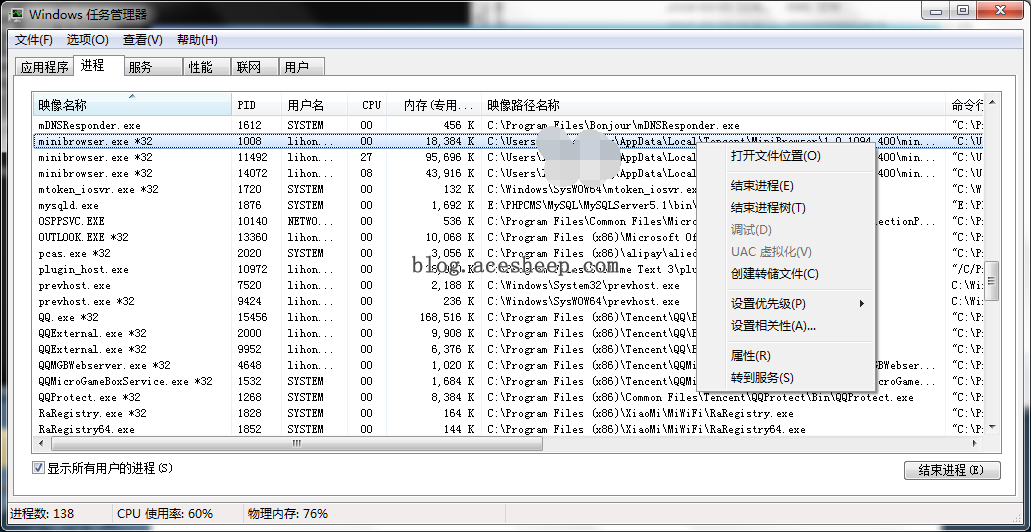The width and height of the screenshot is (1031, 532).
Task: Open the 选项(O) menu
Action: [x=87, y=40]
